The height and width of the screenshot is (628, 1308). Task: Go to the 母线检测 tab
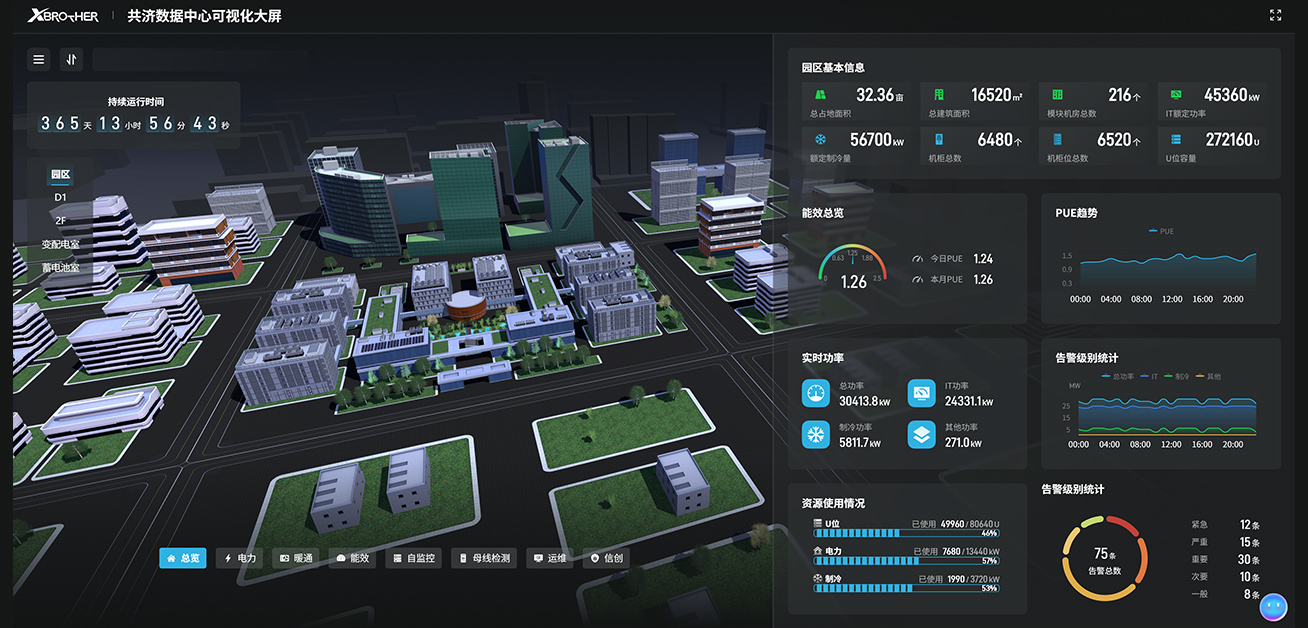tap(485, 558)
